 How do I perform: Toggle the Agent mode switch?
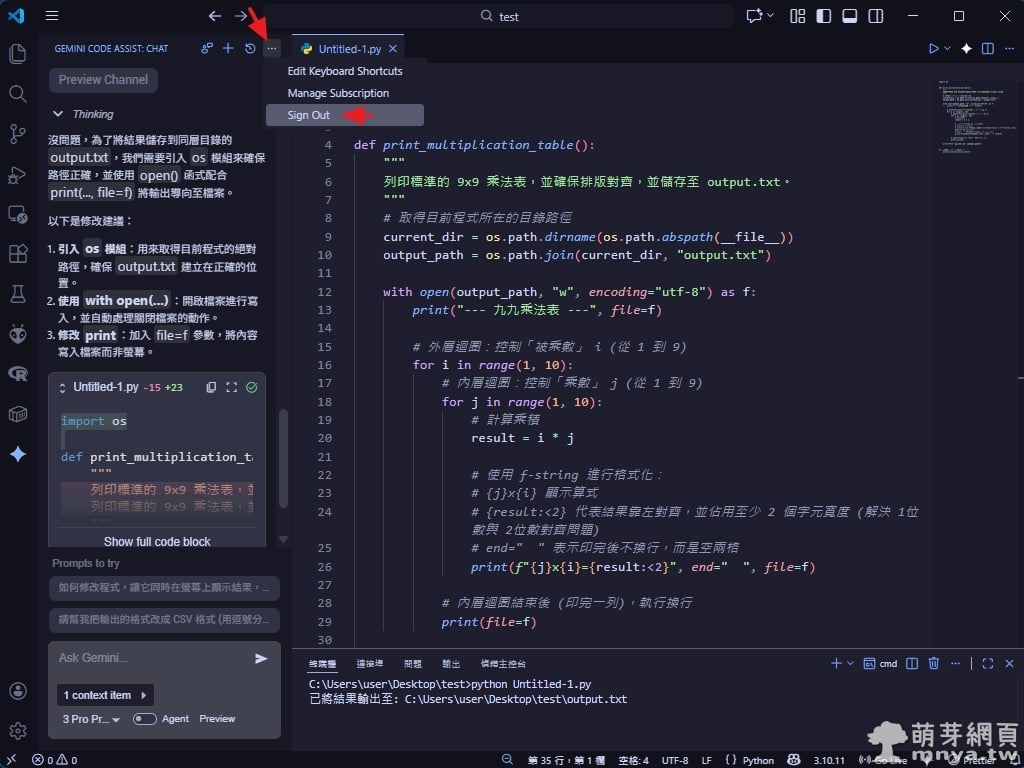click(145, 719)
